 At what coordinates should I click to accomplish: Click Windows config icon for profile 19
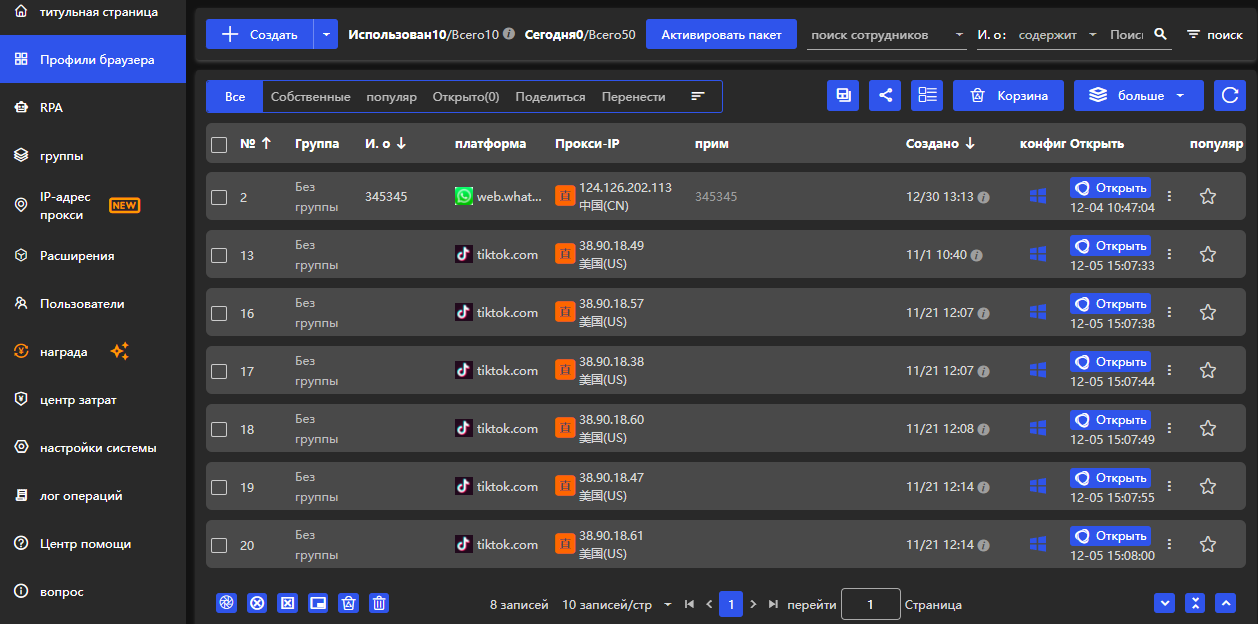tap(1037, 487)
